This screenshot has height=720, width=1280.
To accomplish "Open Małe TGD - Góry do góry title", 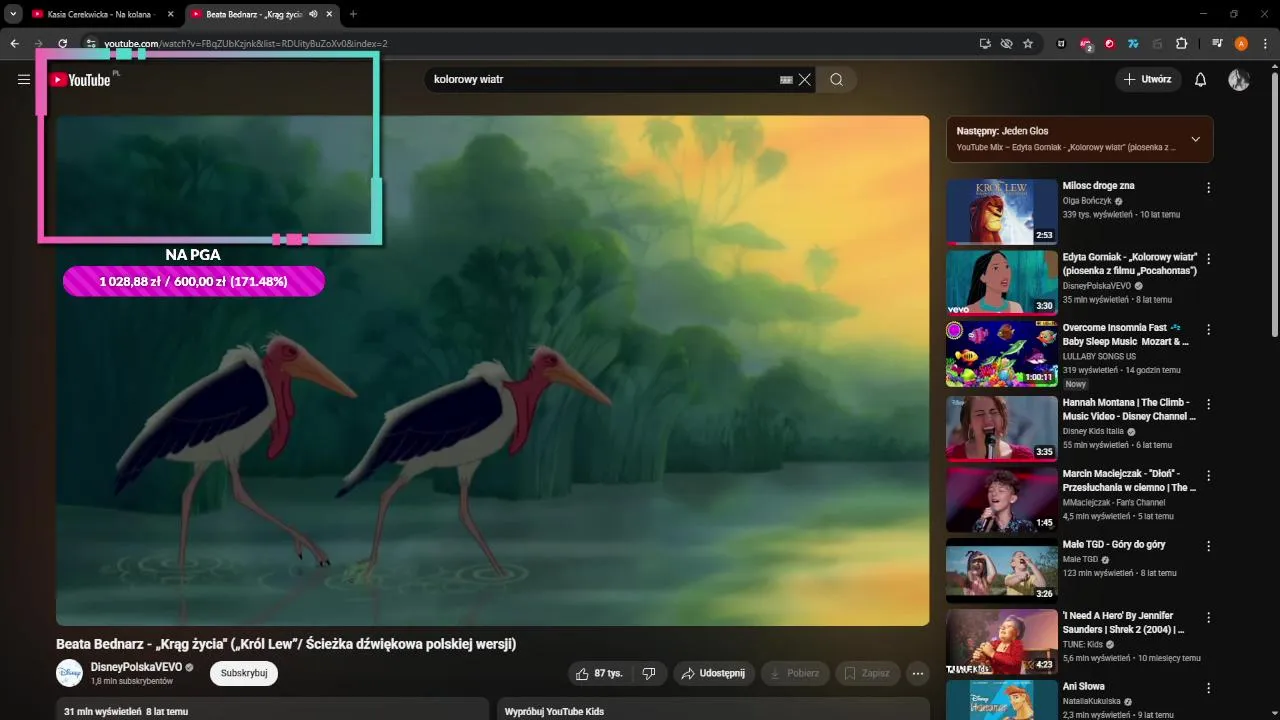I will coord(1114,545).
